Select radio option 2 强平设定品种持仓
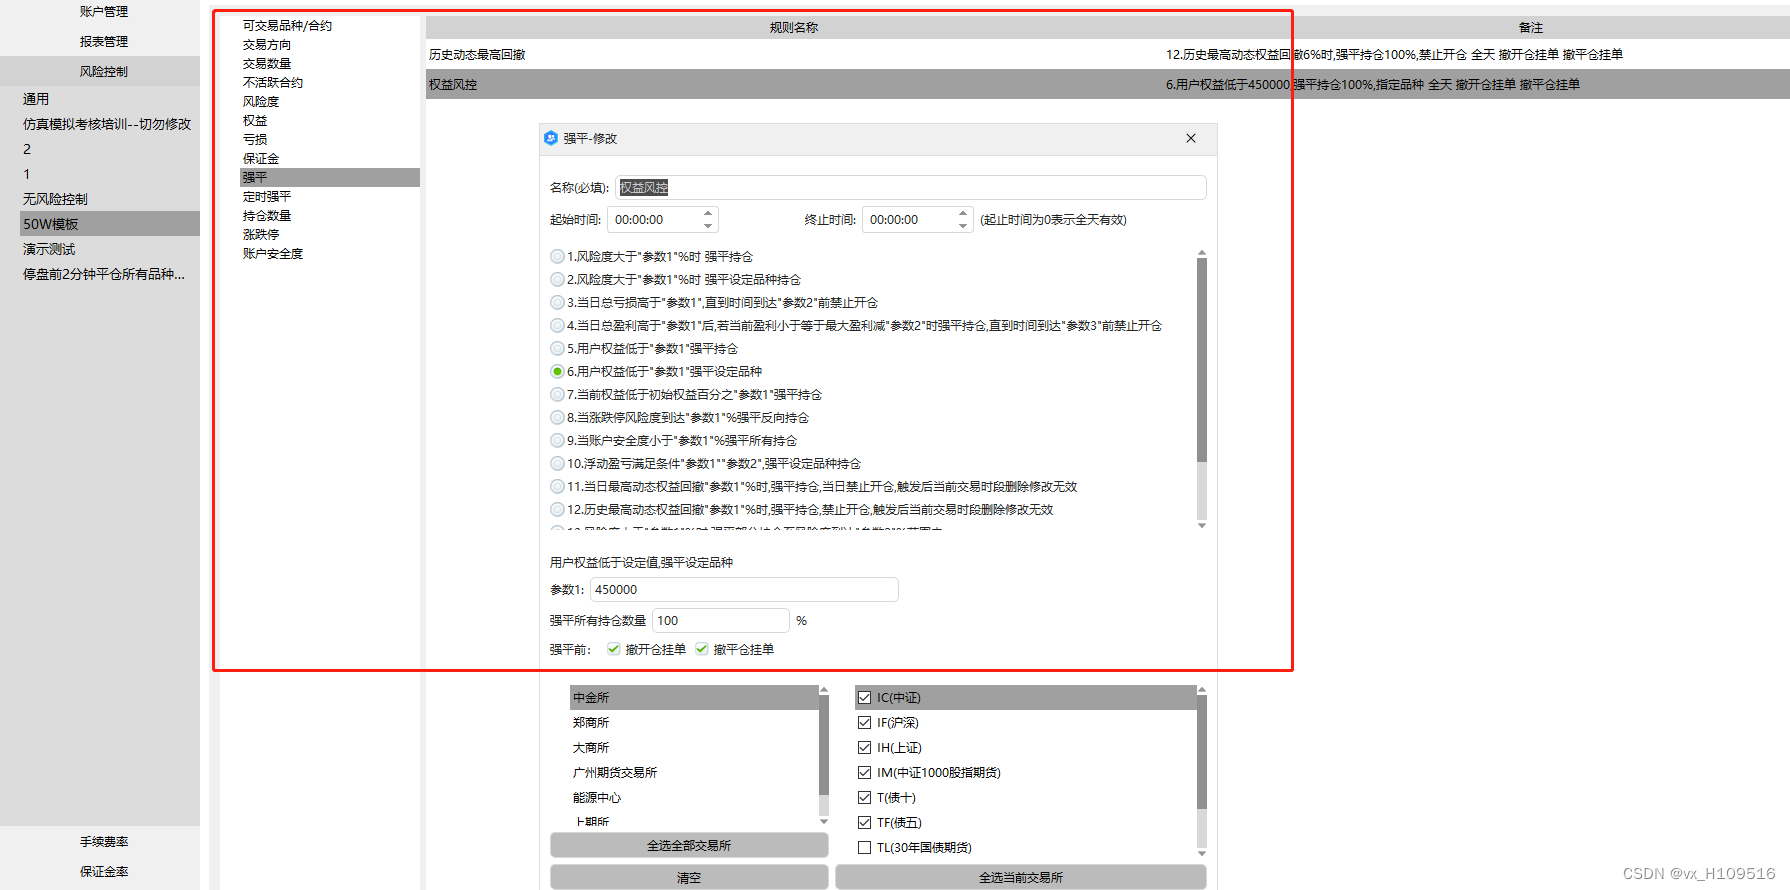The image size is (1790, 890). pos(557,280)
